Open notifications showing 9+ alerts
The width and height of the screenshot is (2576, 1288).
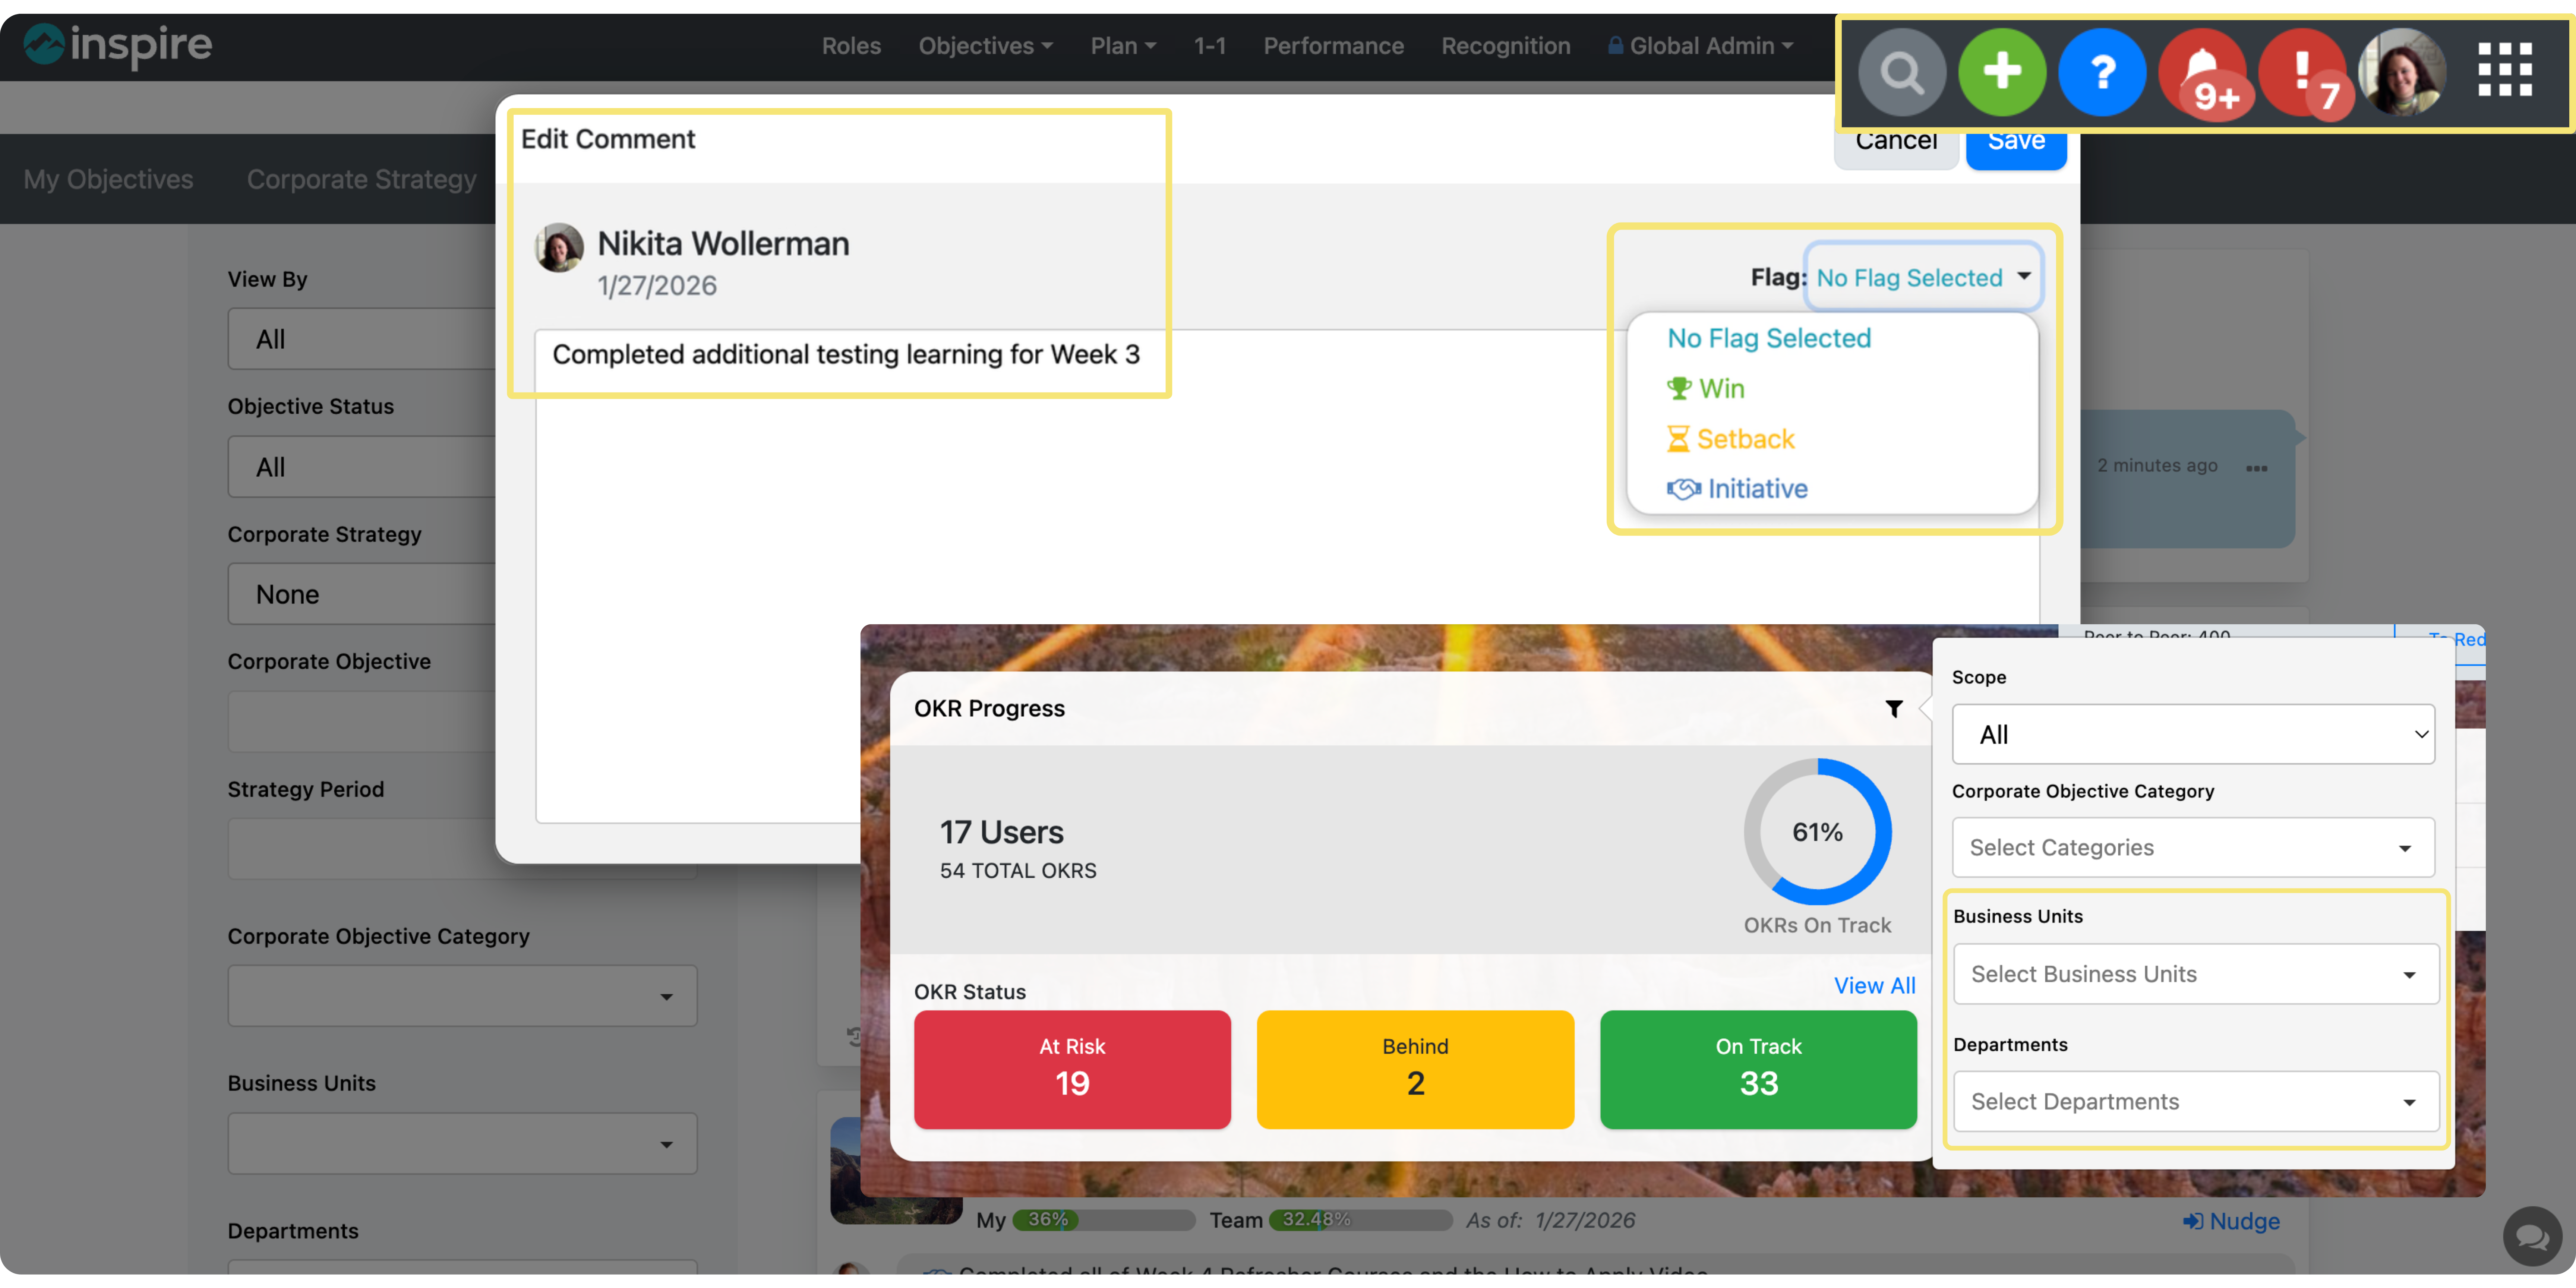[x=2204, y=71]
